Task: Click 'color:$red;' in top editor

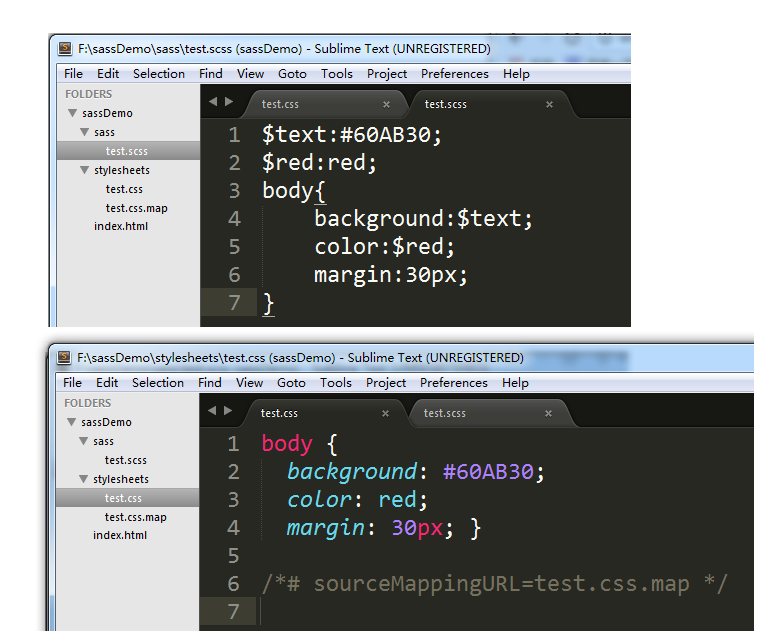Action: [385, 247]
